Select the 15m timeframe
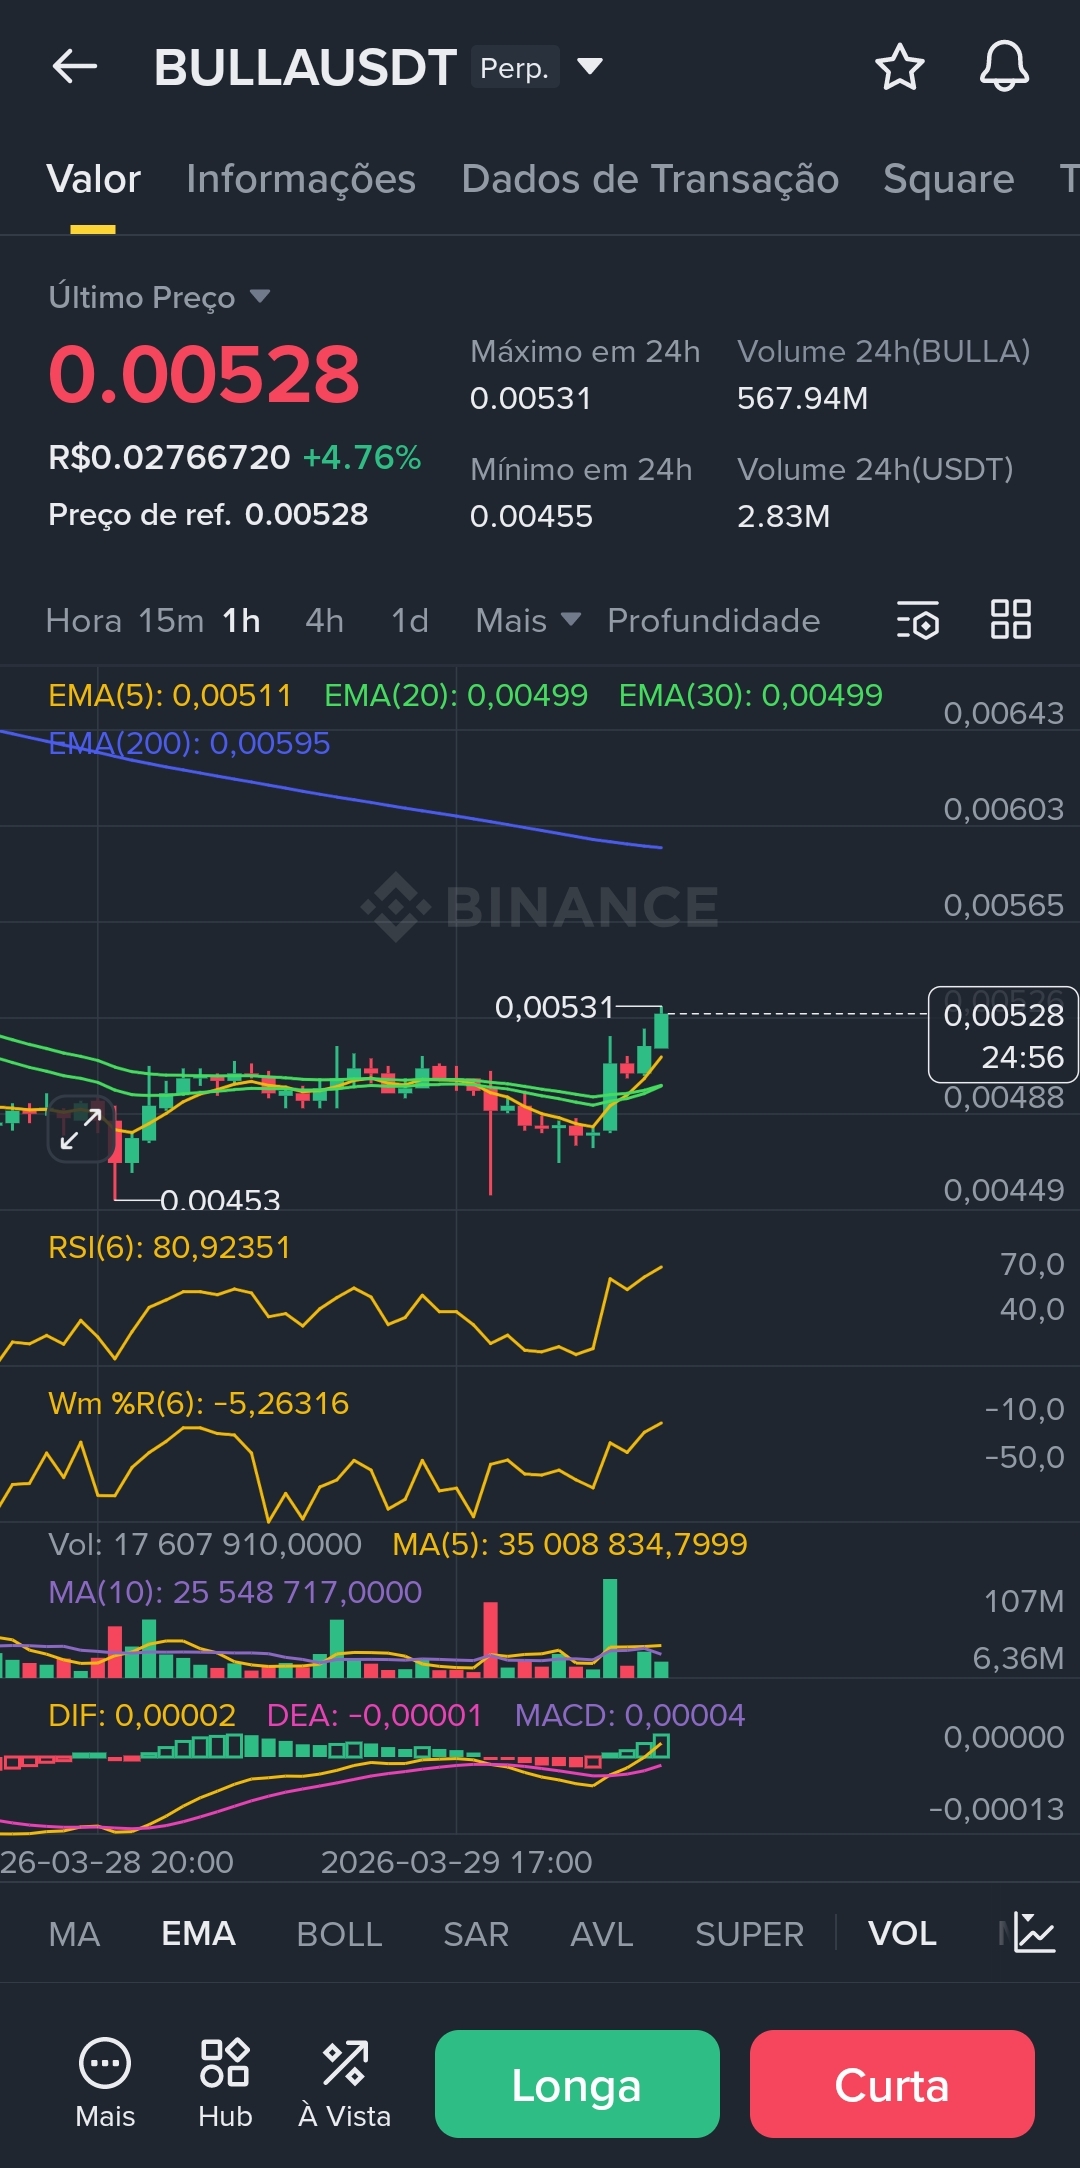The height and width of the screenshot is (2168, 1080). [171, 620]
